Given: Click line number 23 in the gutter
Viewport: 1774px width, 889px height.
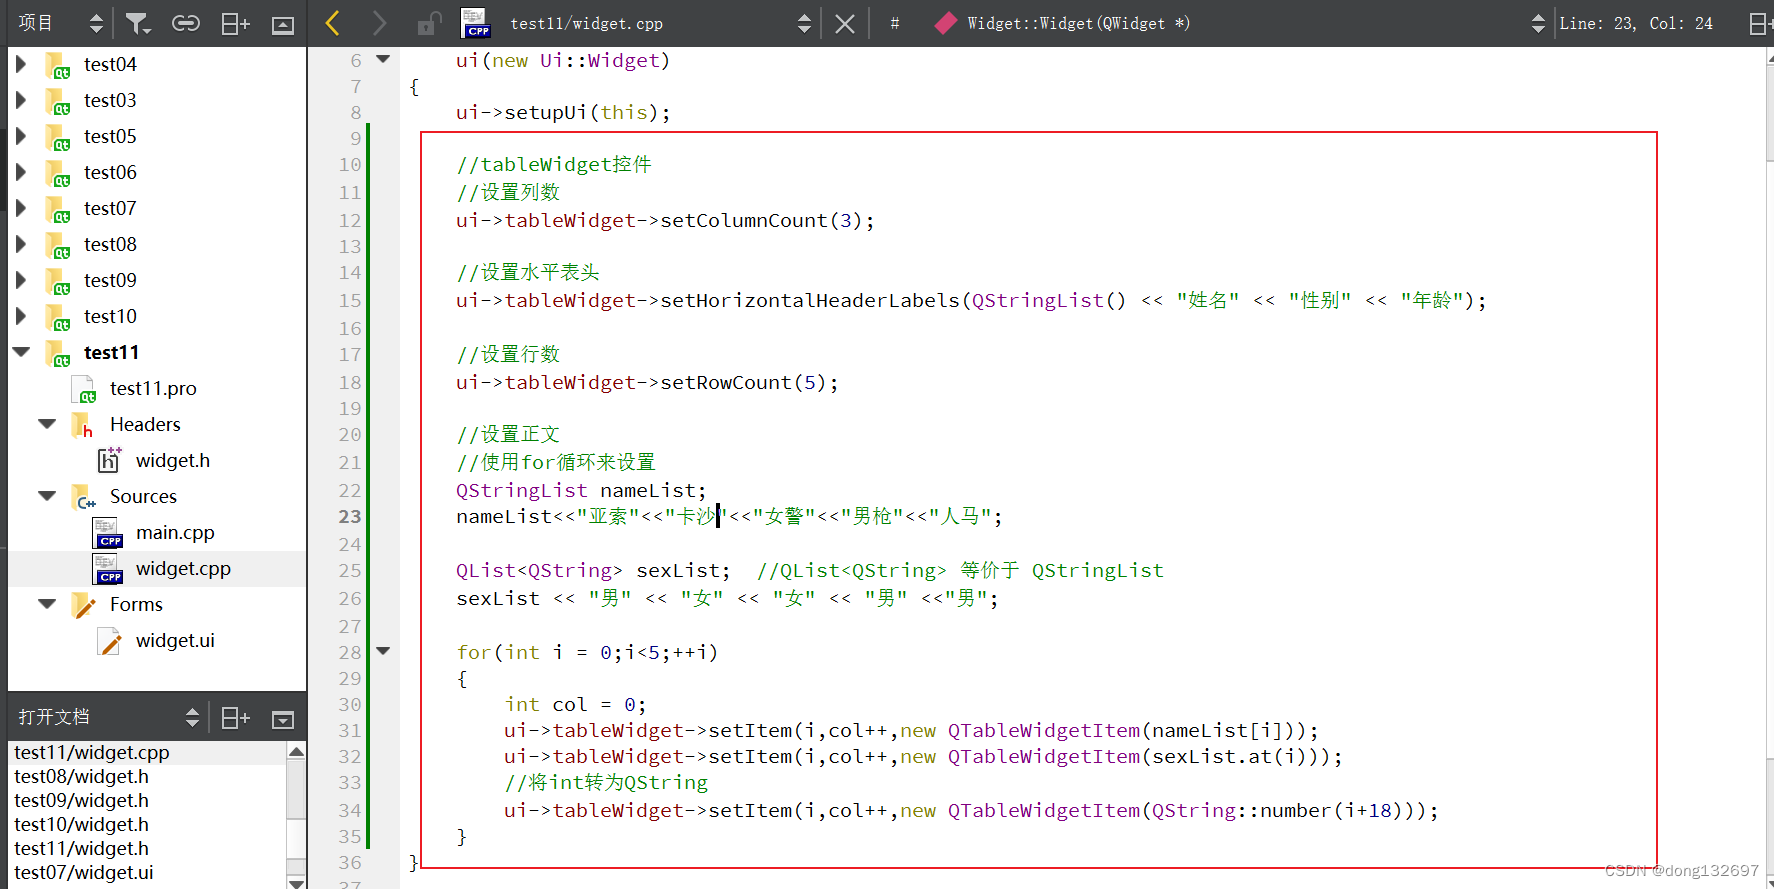Looking at the screenshot, I should (x=350, y=516).
